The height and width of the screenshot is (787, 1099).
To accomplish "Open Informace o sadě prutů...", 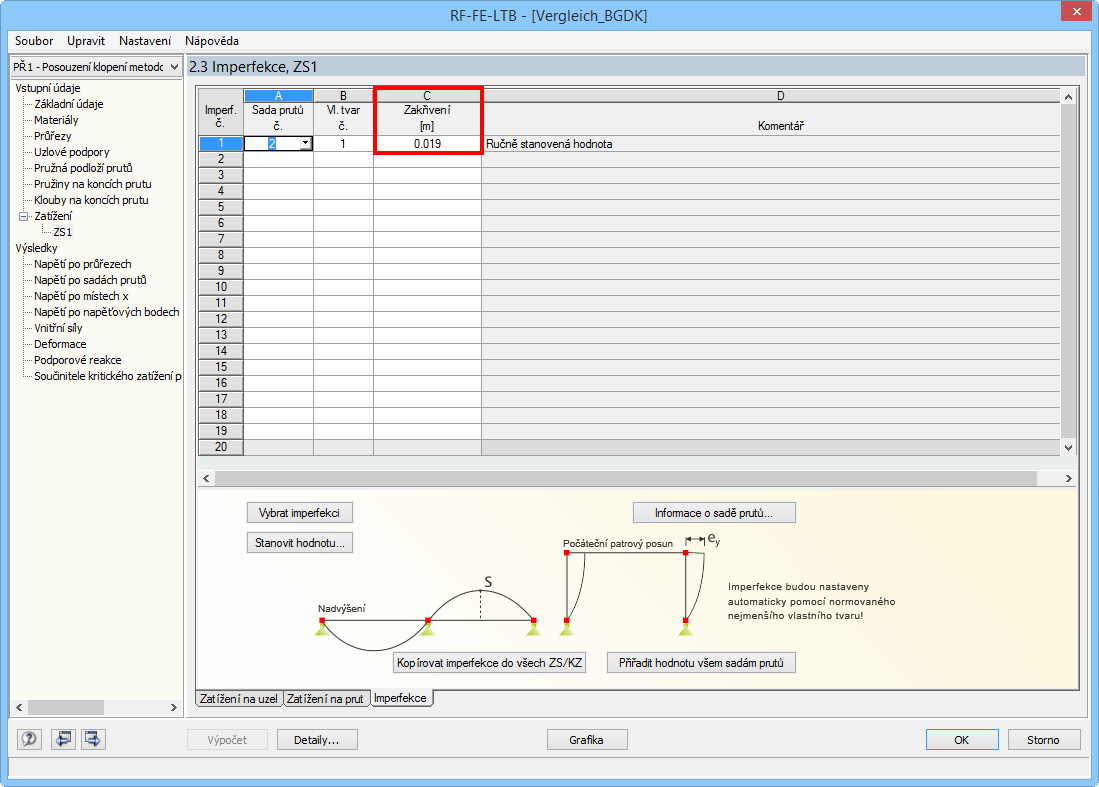I will 714,513.
